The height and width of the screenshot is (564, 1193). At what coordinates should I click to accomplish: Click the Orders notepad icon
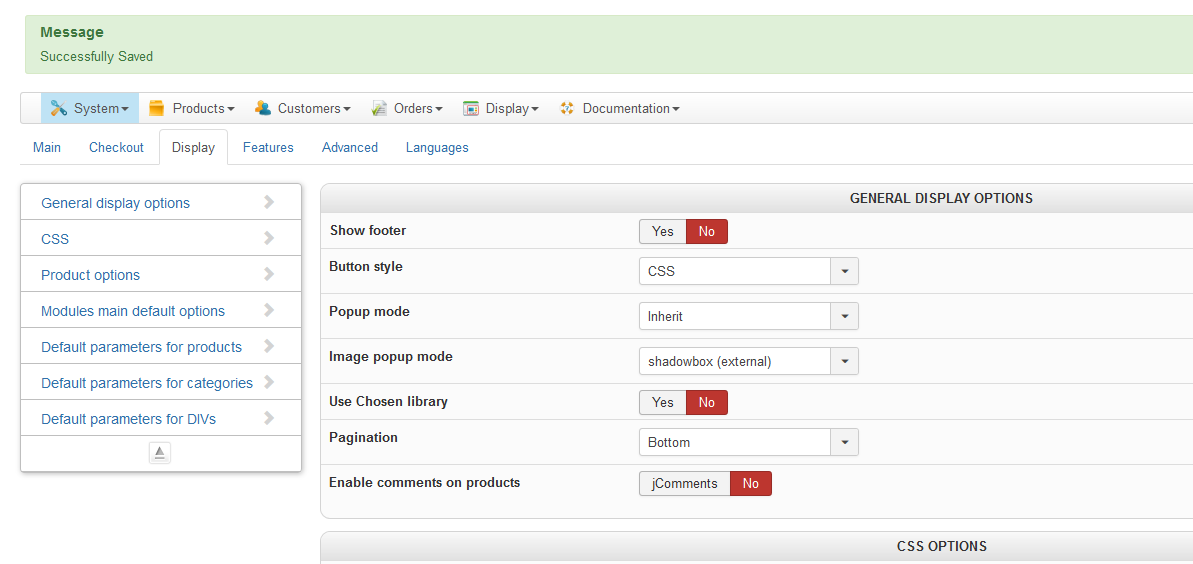(379, 108)
